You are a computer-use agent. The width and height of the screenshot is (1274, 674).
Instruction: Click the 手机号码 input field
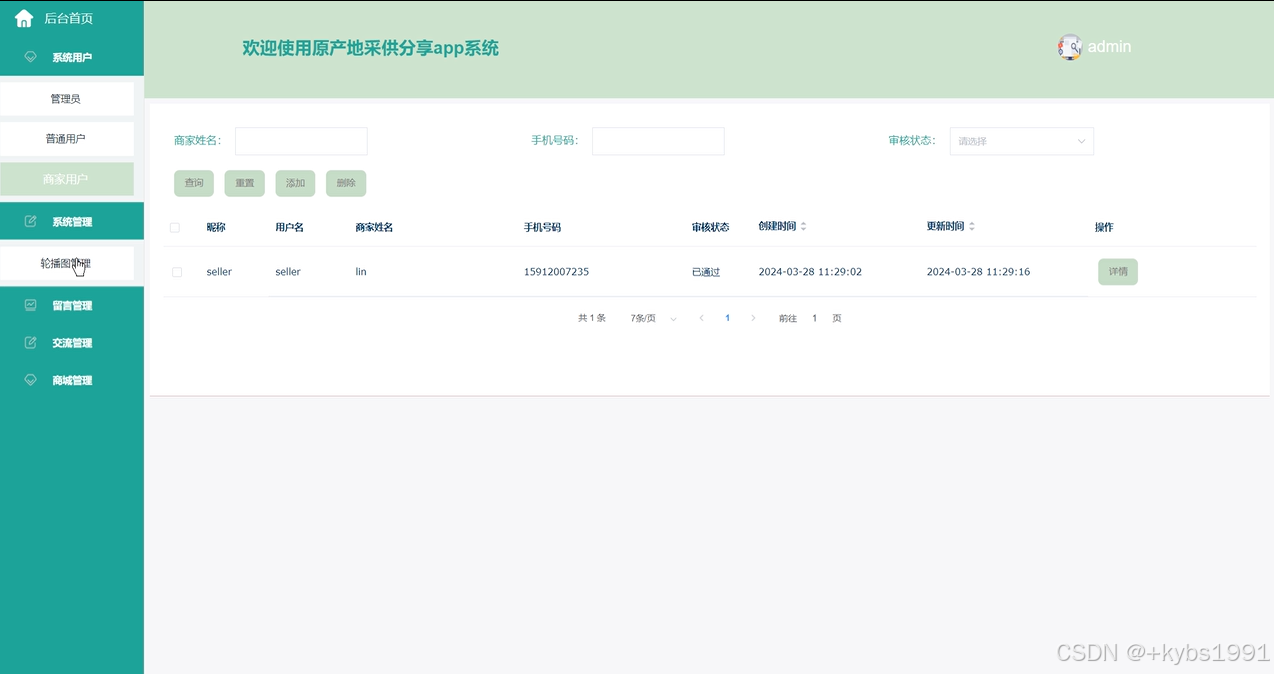coord(658,141)
